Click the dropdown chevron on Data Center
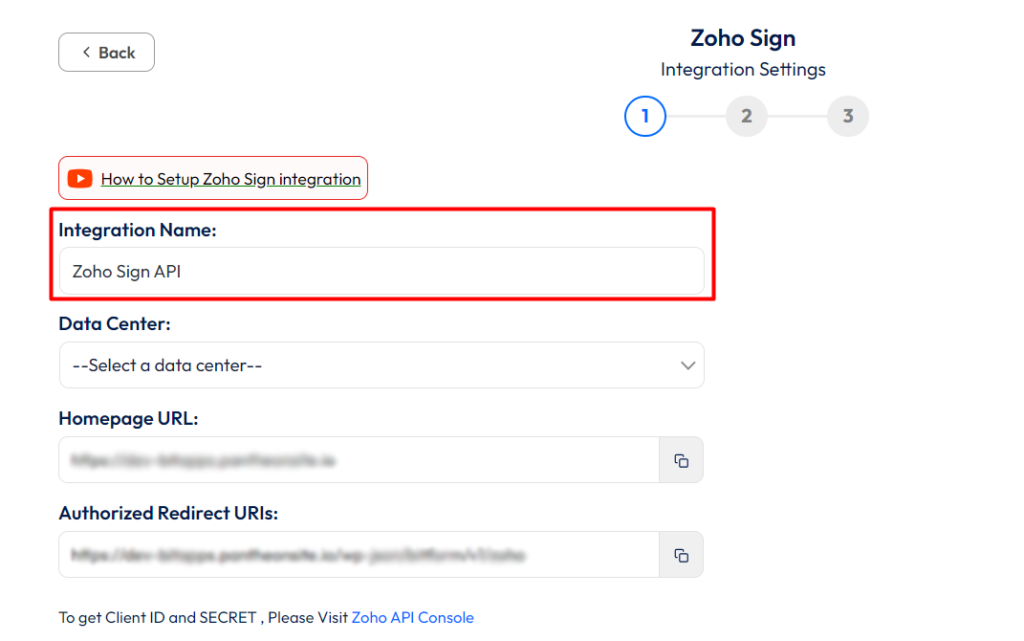The width and height of the screenshot is (1024, 641). click(x=688, y=365)
